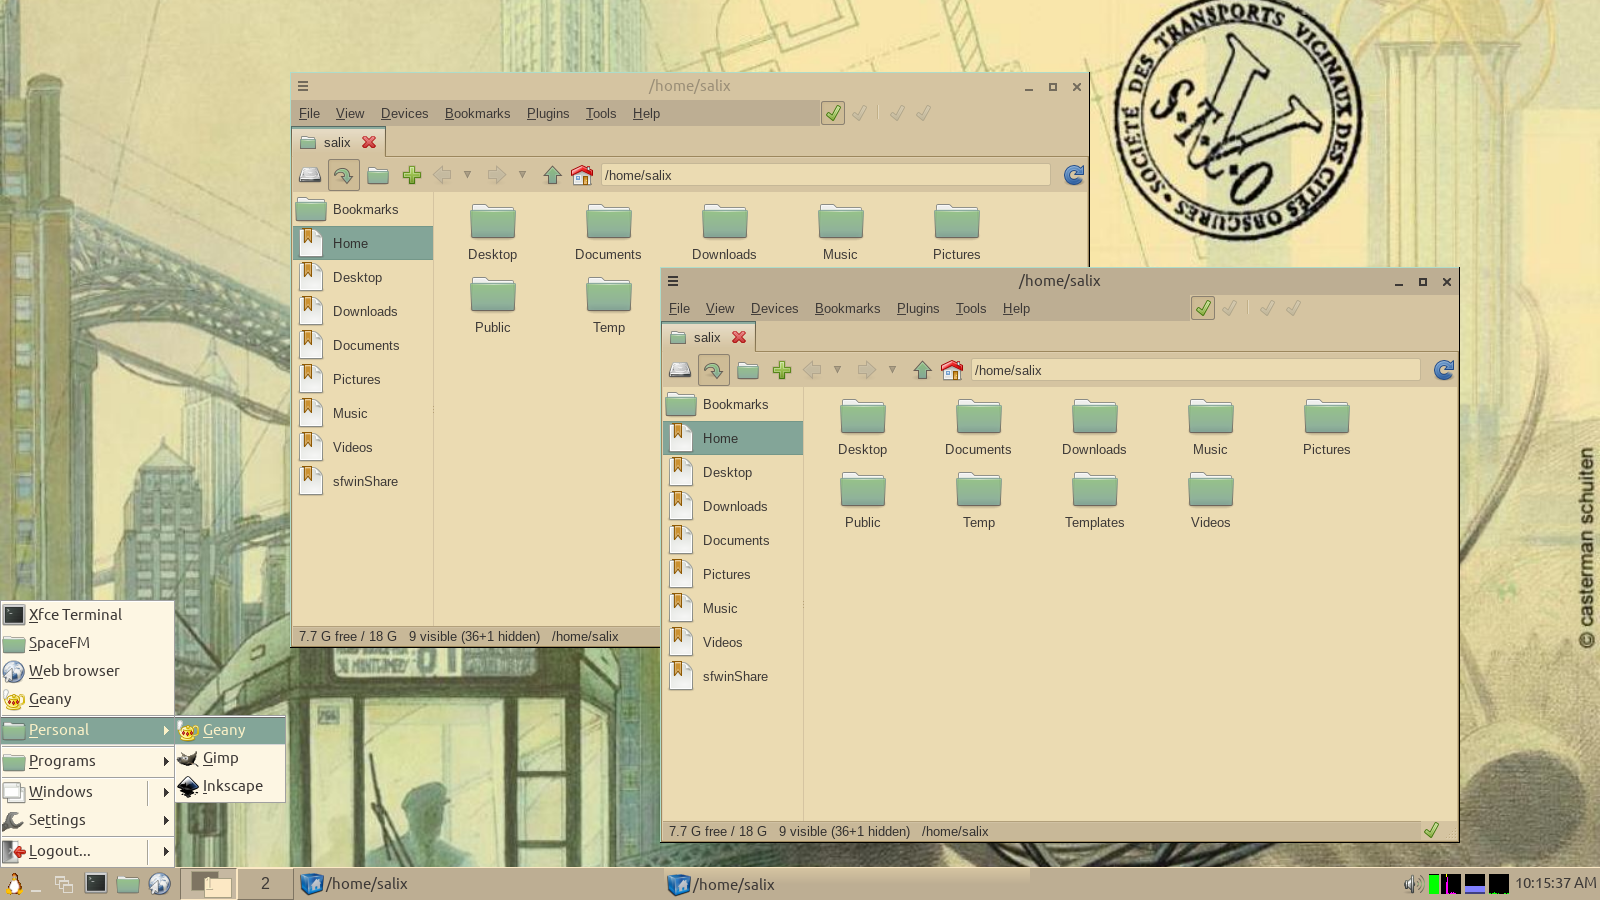The height and width of the screenshot is (900, 1600).
Task: Open the Tools menu in the back window
Action: [601, 113]
